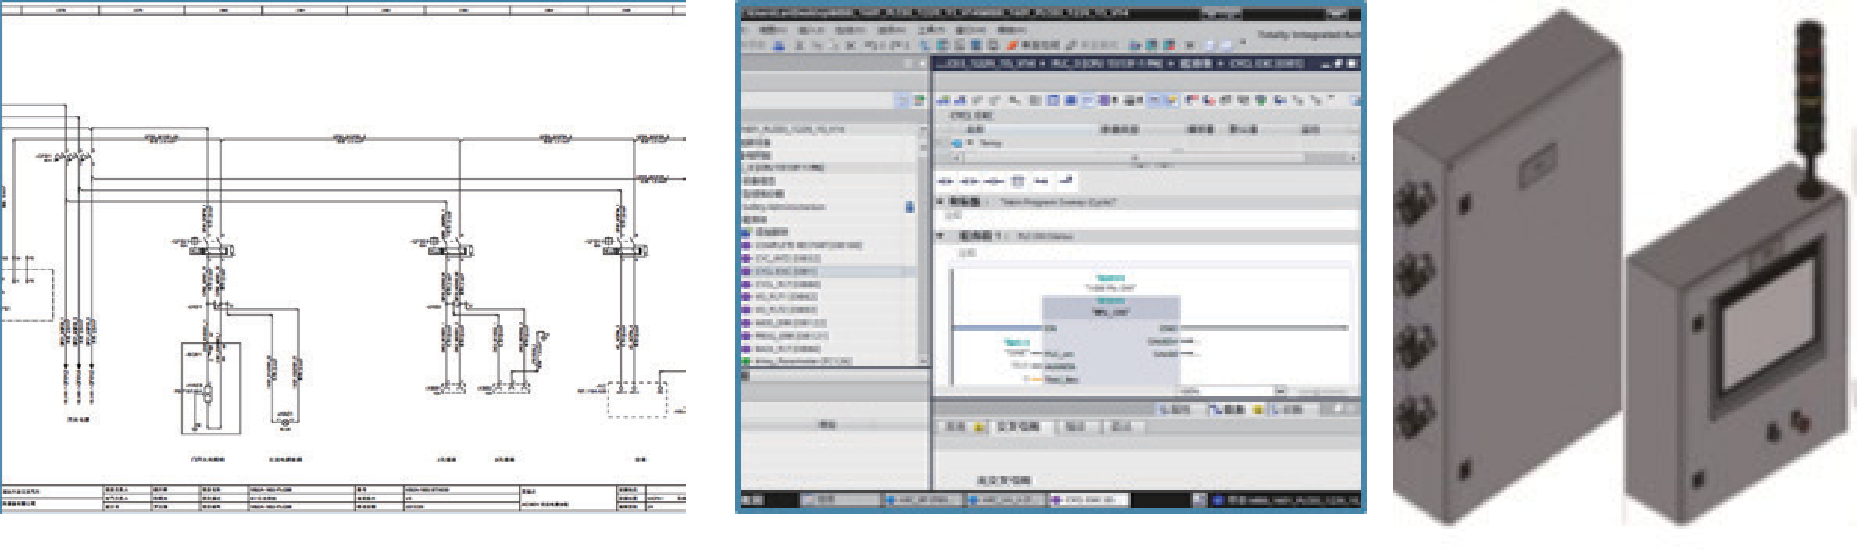
Task: Click the open branch icon in LAD toolbar
Action: click(x=1041, y=182)
